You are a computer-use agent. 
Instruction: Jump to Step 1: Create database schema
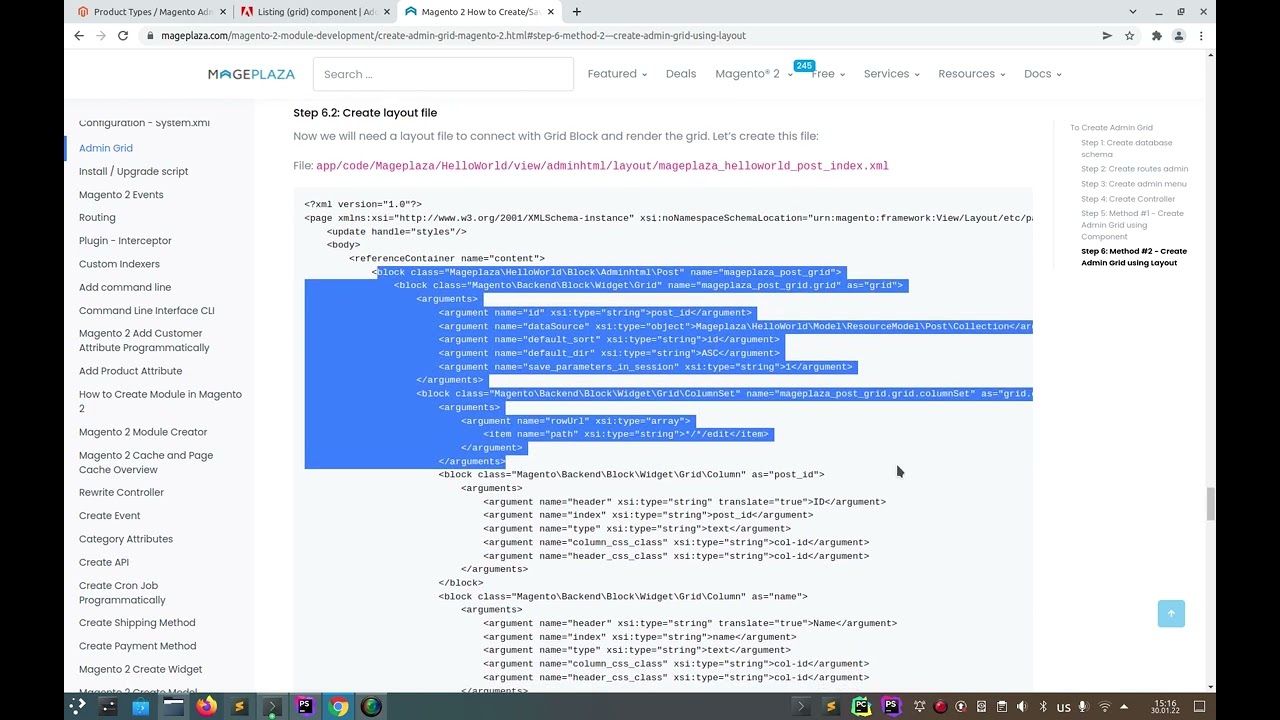(1126, 148)
